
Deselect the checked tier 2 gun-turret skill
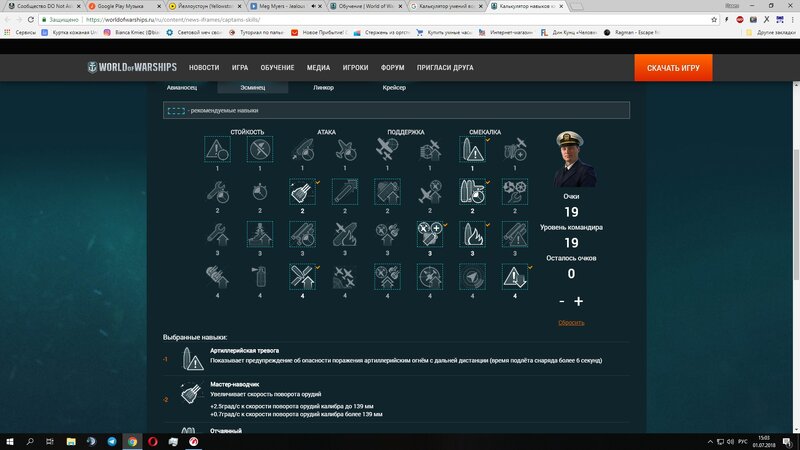pos(302,191)
